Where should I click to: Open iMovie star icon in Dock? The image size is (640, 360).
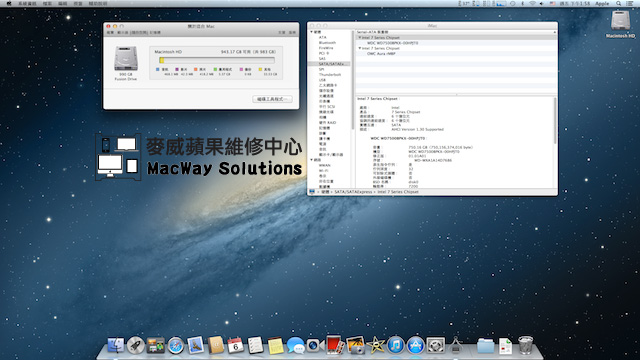click(x=375, y=345)
